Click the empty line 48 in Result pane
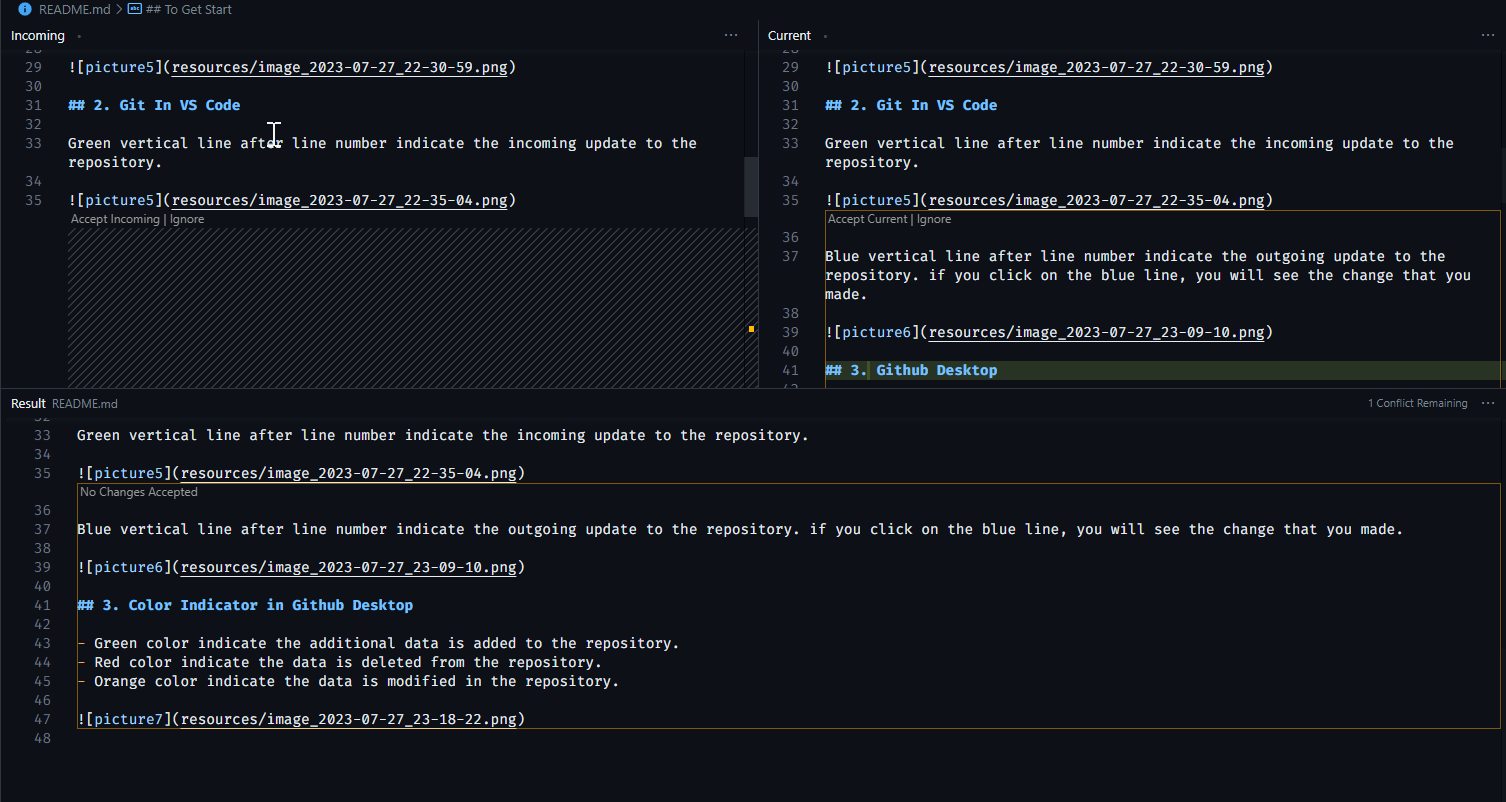The height and width of the screenshot is (802, 1506). [788, 738]
